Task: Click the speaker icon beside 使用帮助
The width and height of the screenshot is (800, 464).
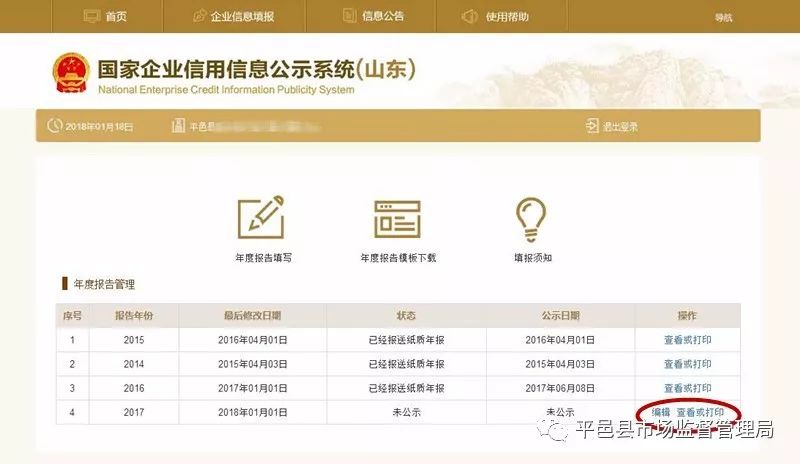Action: pyautogui.click(x=470, y=16)
